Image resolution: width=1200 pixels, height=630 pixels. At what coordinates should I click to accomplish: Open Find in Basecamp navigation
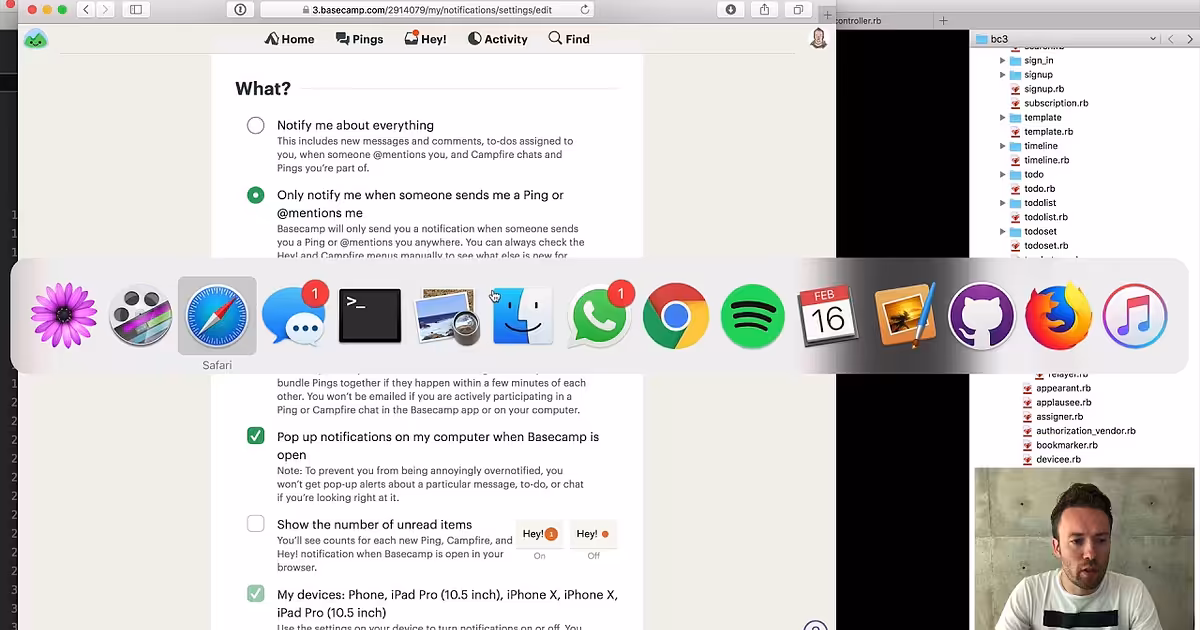(569, 39)
